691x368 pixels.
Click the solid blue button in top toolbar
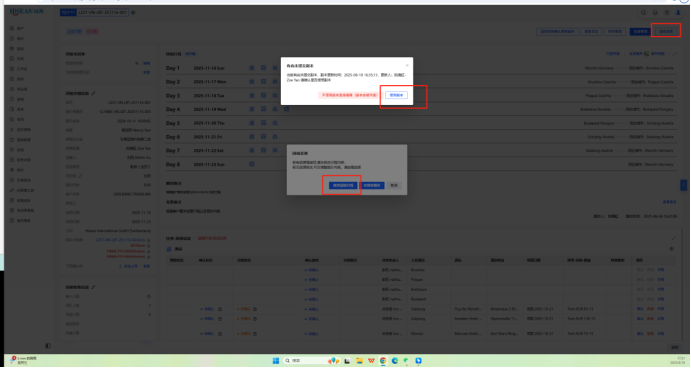click(x=640, y=32)
